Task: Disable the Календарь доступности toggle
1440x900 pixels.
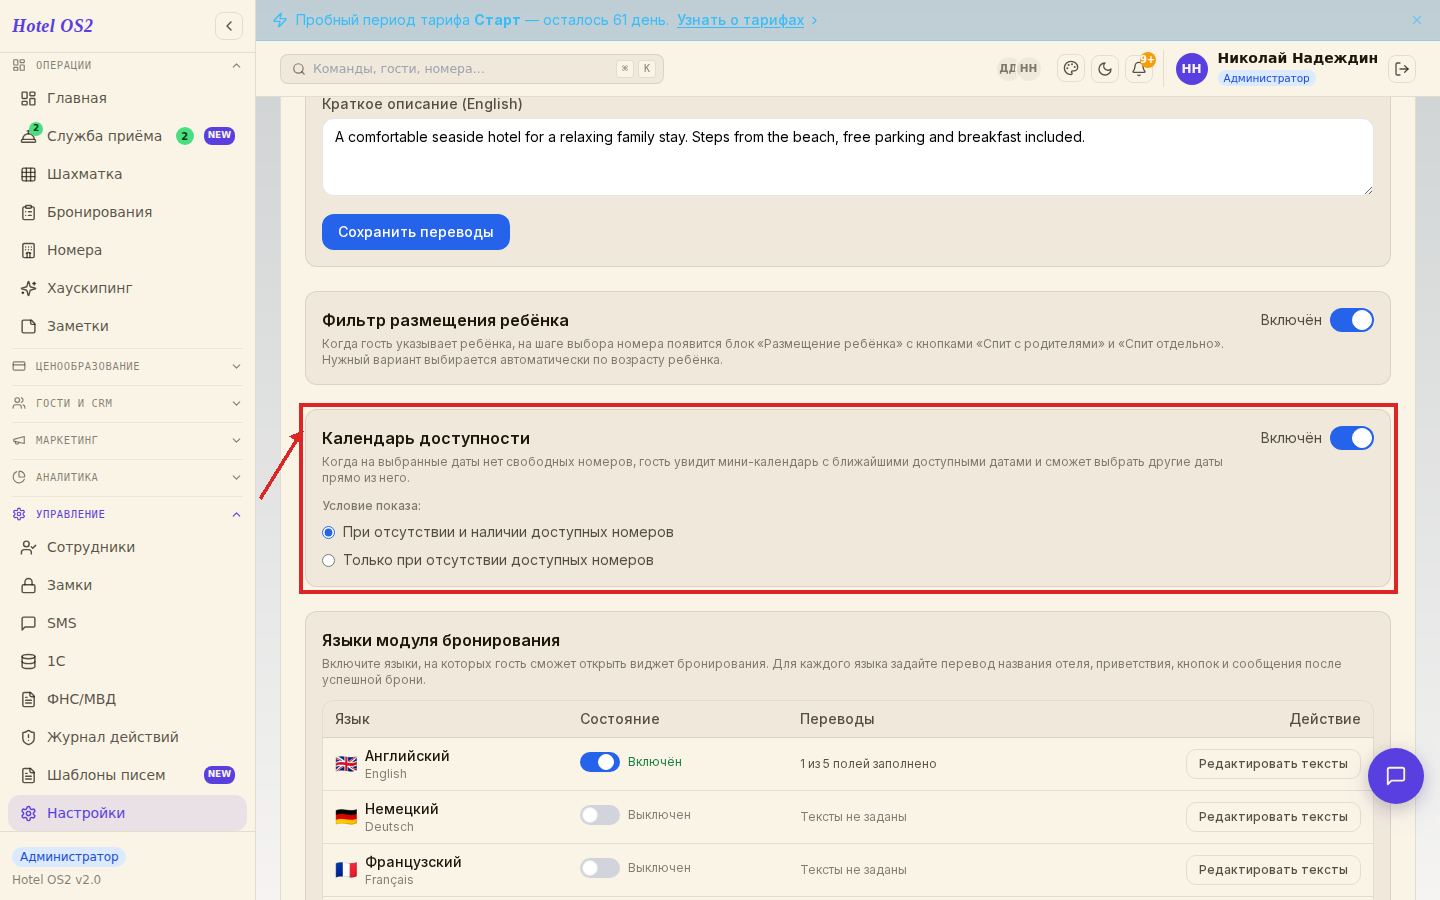Action: (x=1352, y=438)
